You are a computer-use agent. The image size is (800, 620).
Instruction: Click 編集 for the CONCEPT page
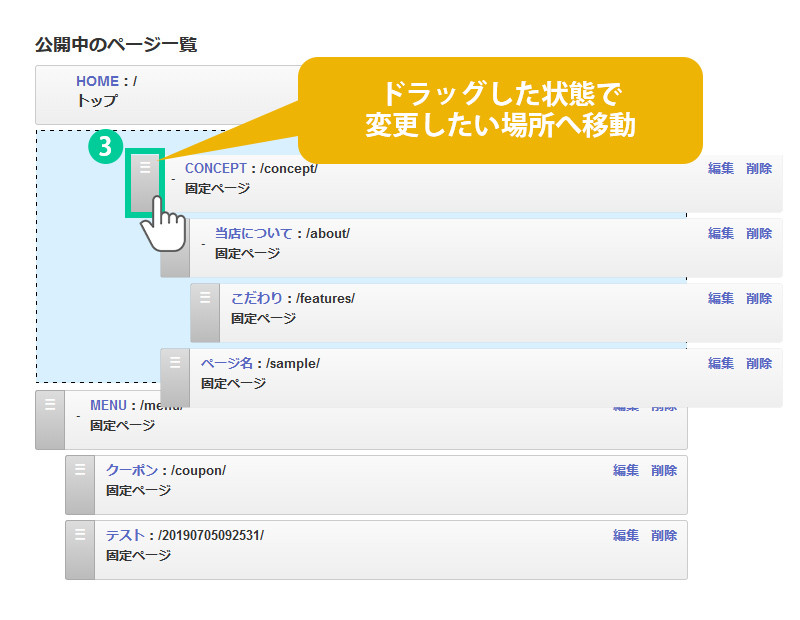click(x=721, y=168)
